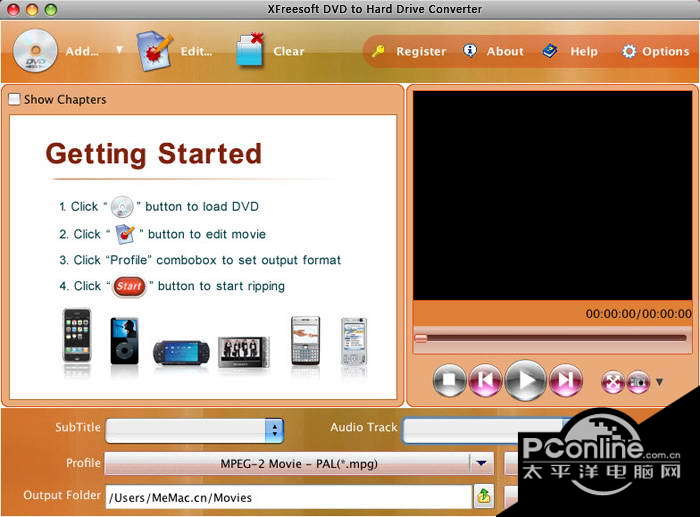Open Register dialog via its label
700x517 pixels.
coord(421,52)
